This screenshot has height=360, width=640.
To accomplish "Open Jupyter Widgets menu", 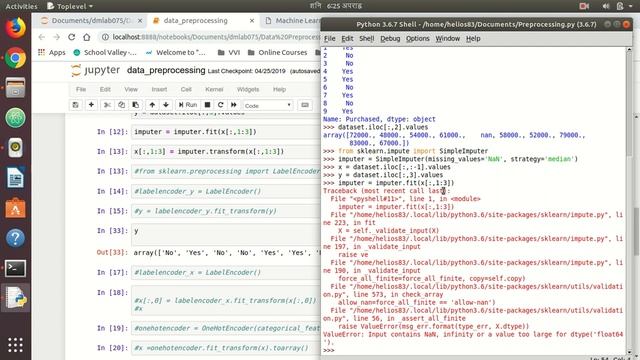I will pyautogui.click(x=248, y=89).
